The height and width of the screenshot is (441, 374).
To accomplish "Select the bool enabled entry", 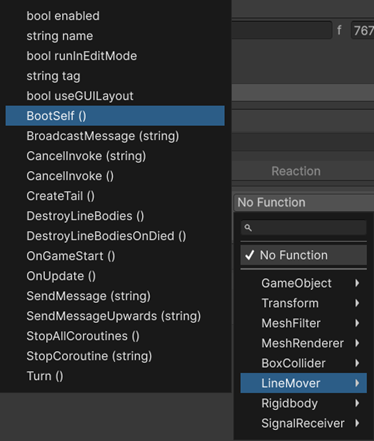I will [115, 16].
